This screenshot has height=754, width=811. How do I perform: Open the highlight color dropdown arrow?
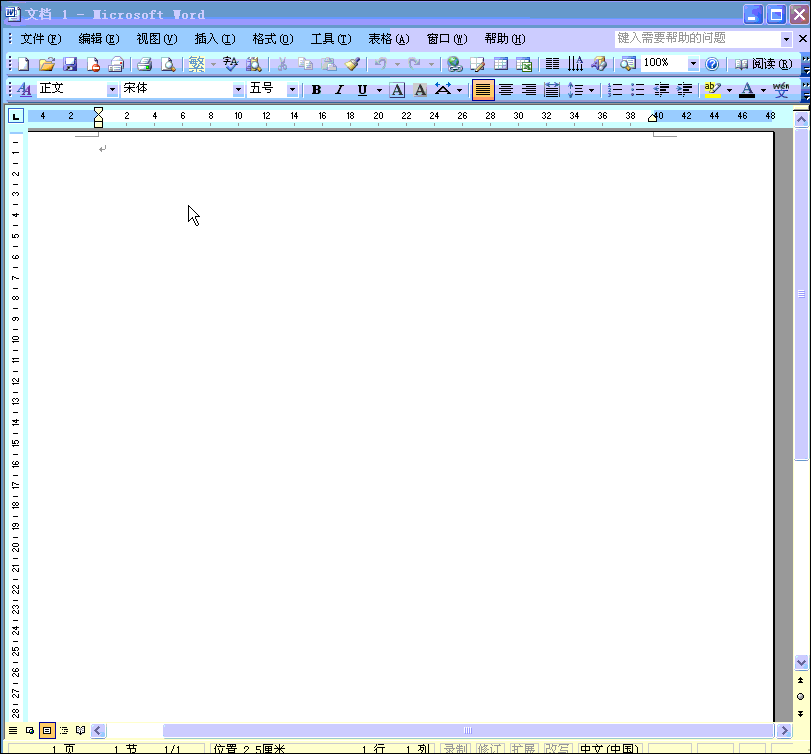pyautogui.click(x=729, y=90)
